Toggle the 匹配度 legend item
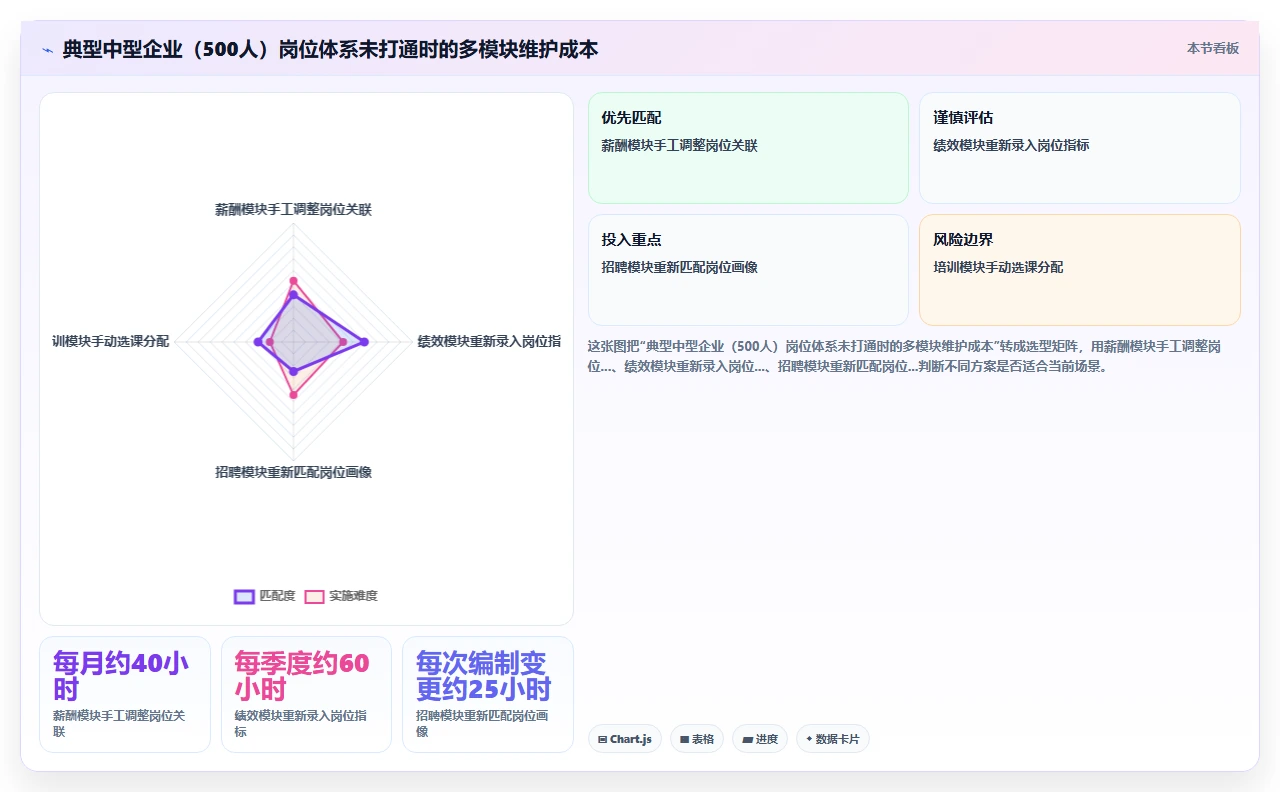Screen dimensions: 1280x792 click(x=265, y=596)
